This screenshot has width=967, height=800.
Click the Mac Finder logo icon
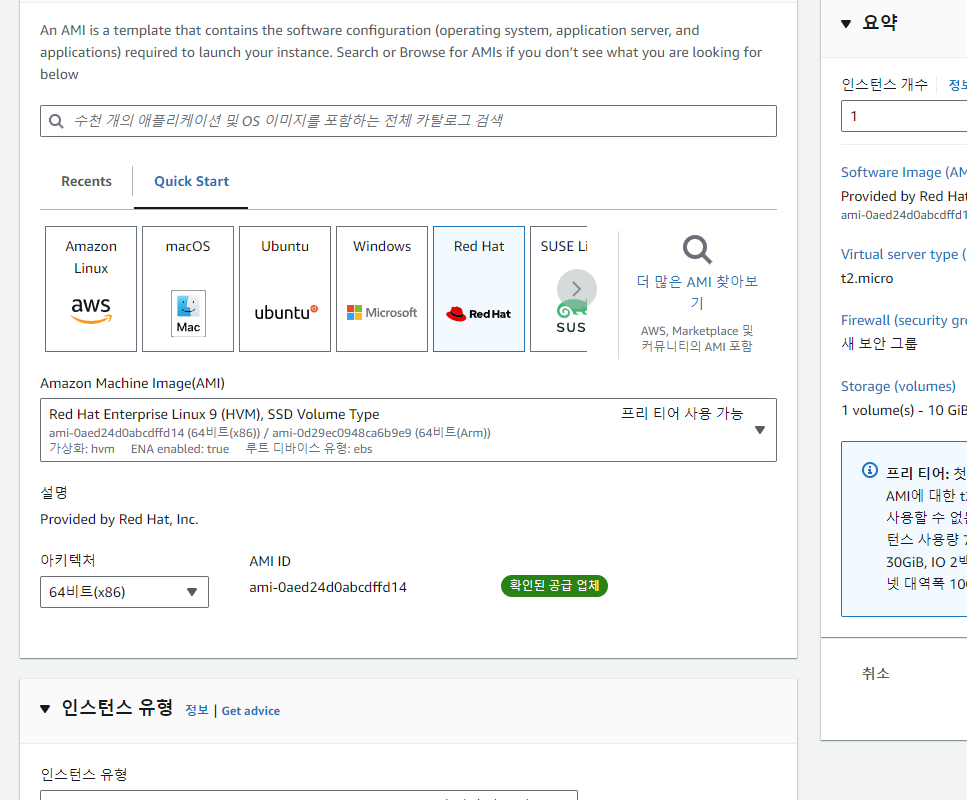coord(188,313)
